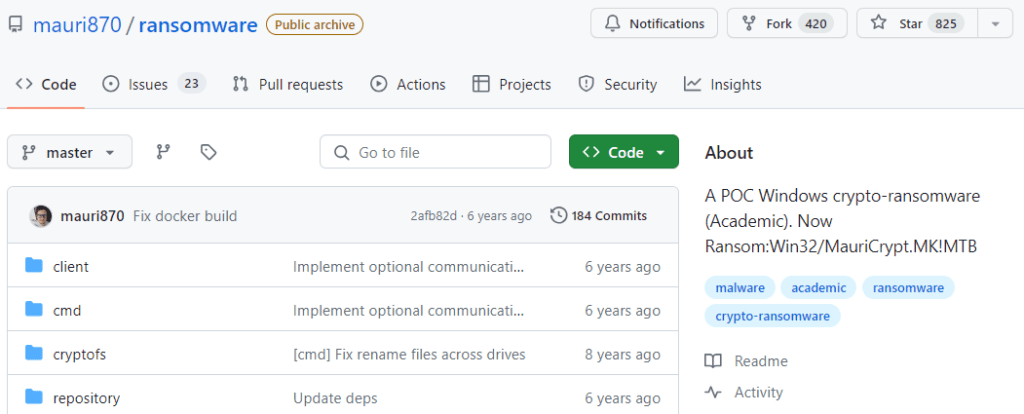Image resolution: width=1024 pixels, height=414 pixels.
Task: Click the cmd folder icon
Action: pyautogui.click(x=34, y=310)
